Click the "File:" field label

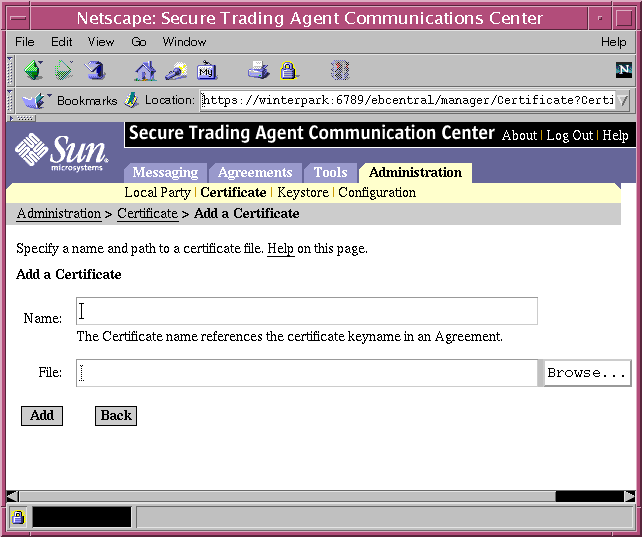click(x=50, y=372)
